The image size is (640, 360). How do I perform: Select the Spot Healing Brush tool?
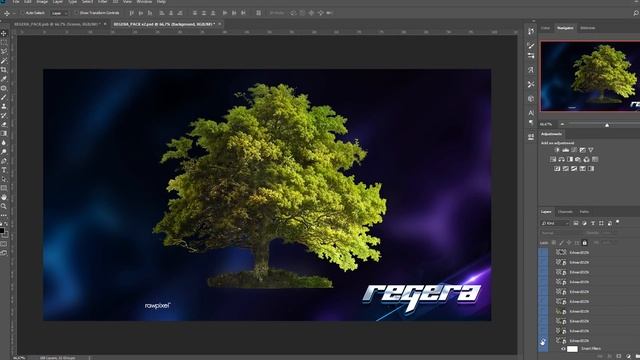(x=4, y=88)
